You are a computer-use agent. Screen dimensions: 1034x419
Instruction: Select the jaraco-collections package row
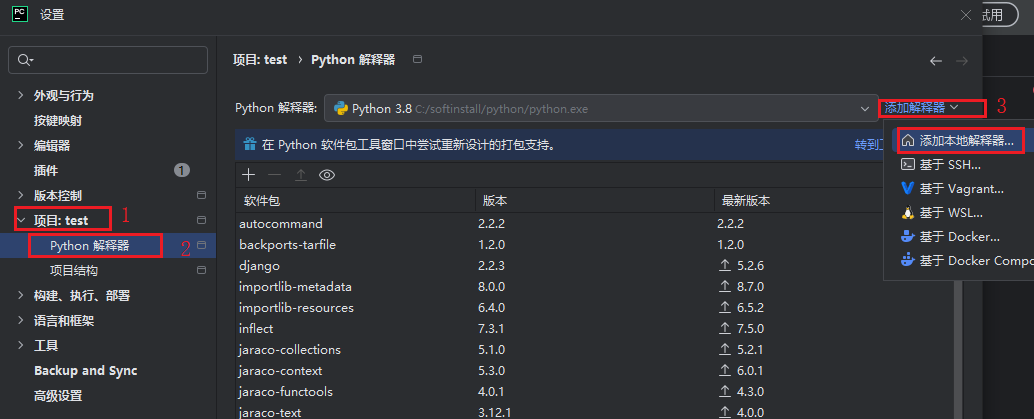[595, 350]
